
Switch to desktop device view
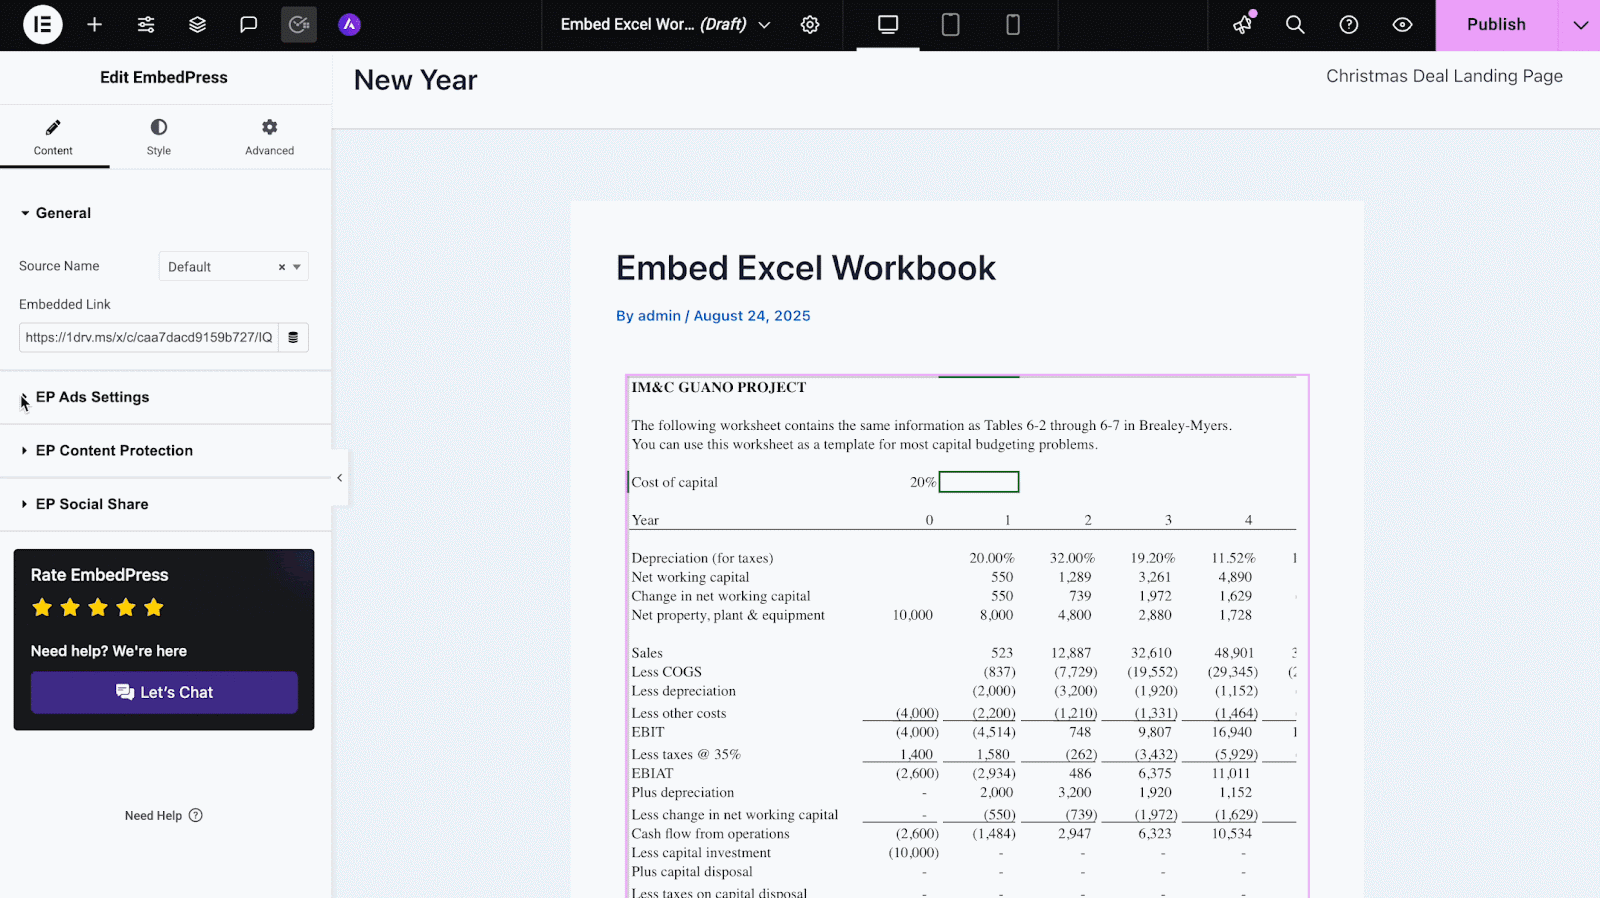point(888,24)
